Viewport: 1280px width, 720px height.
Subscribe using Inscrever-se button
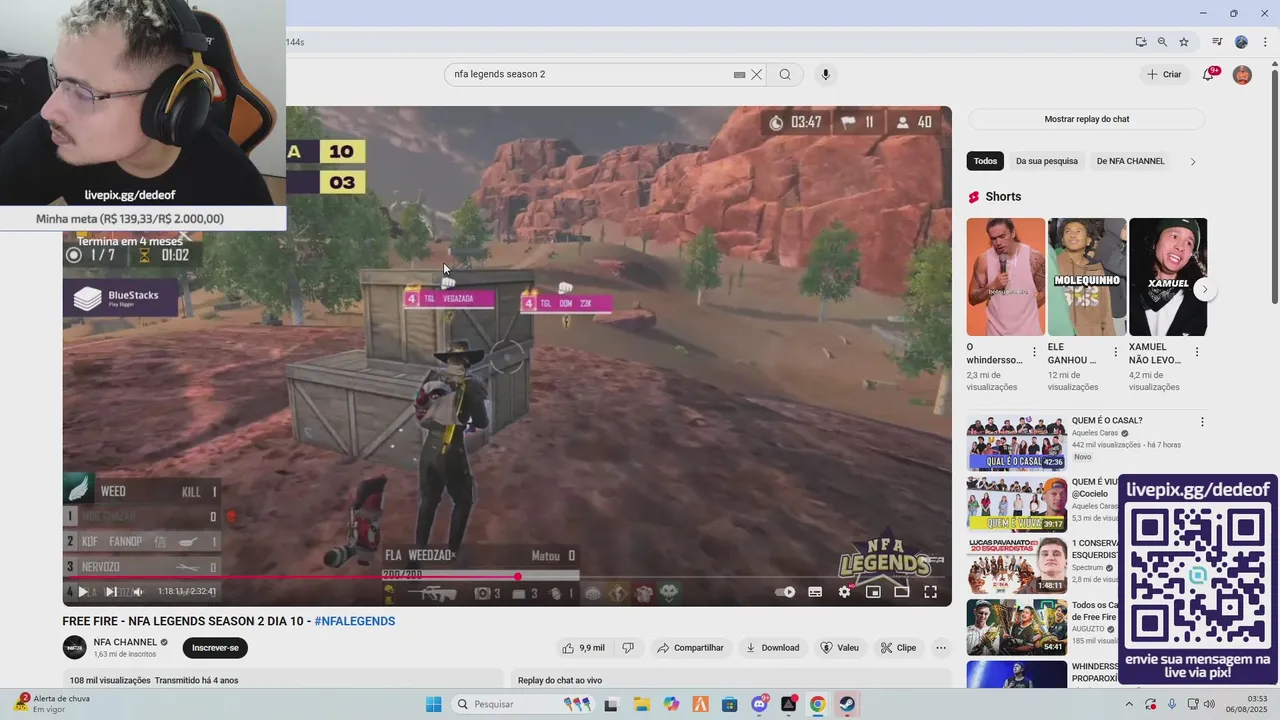pyautogui.click(x=215, y=648)
